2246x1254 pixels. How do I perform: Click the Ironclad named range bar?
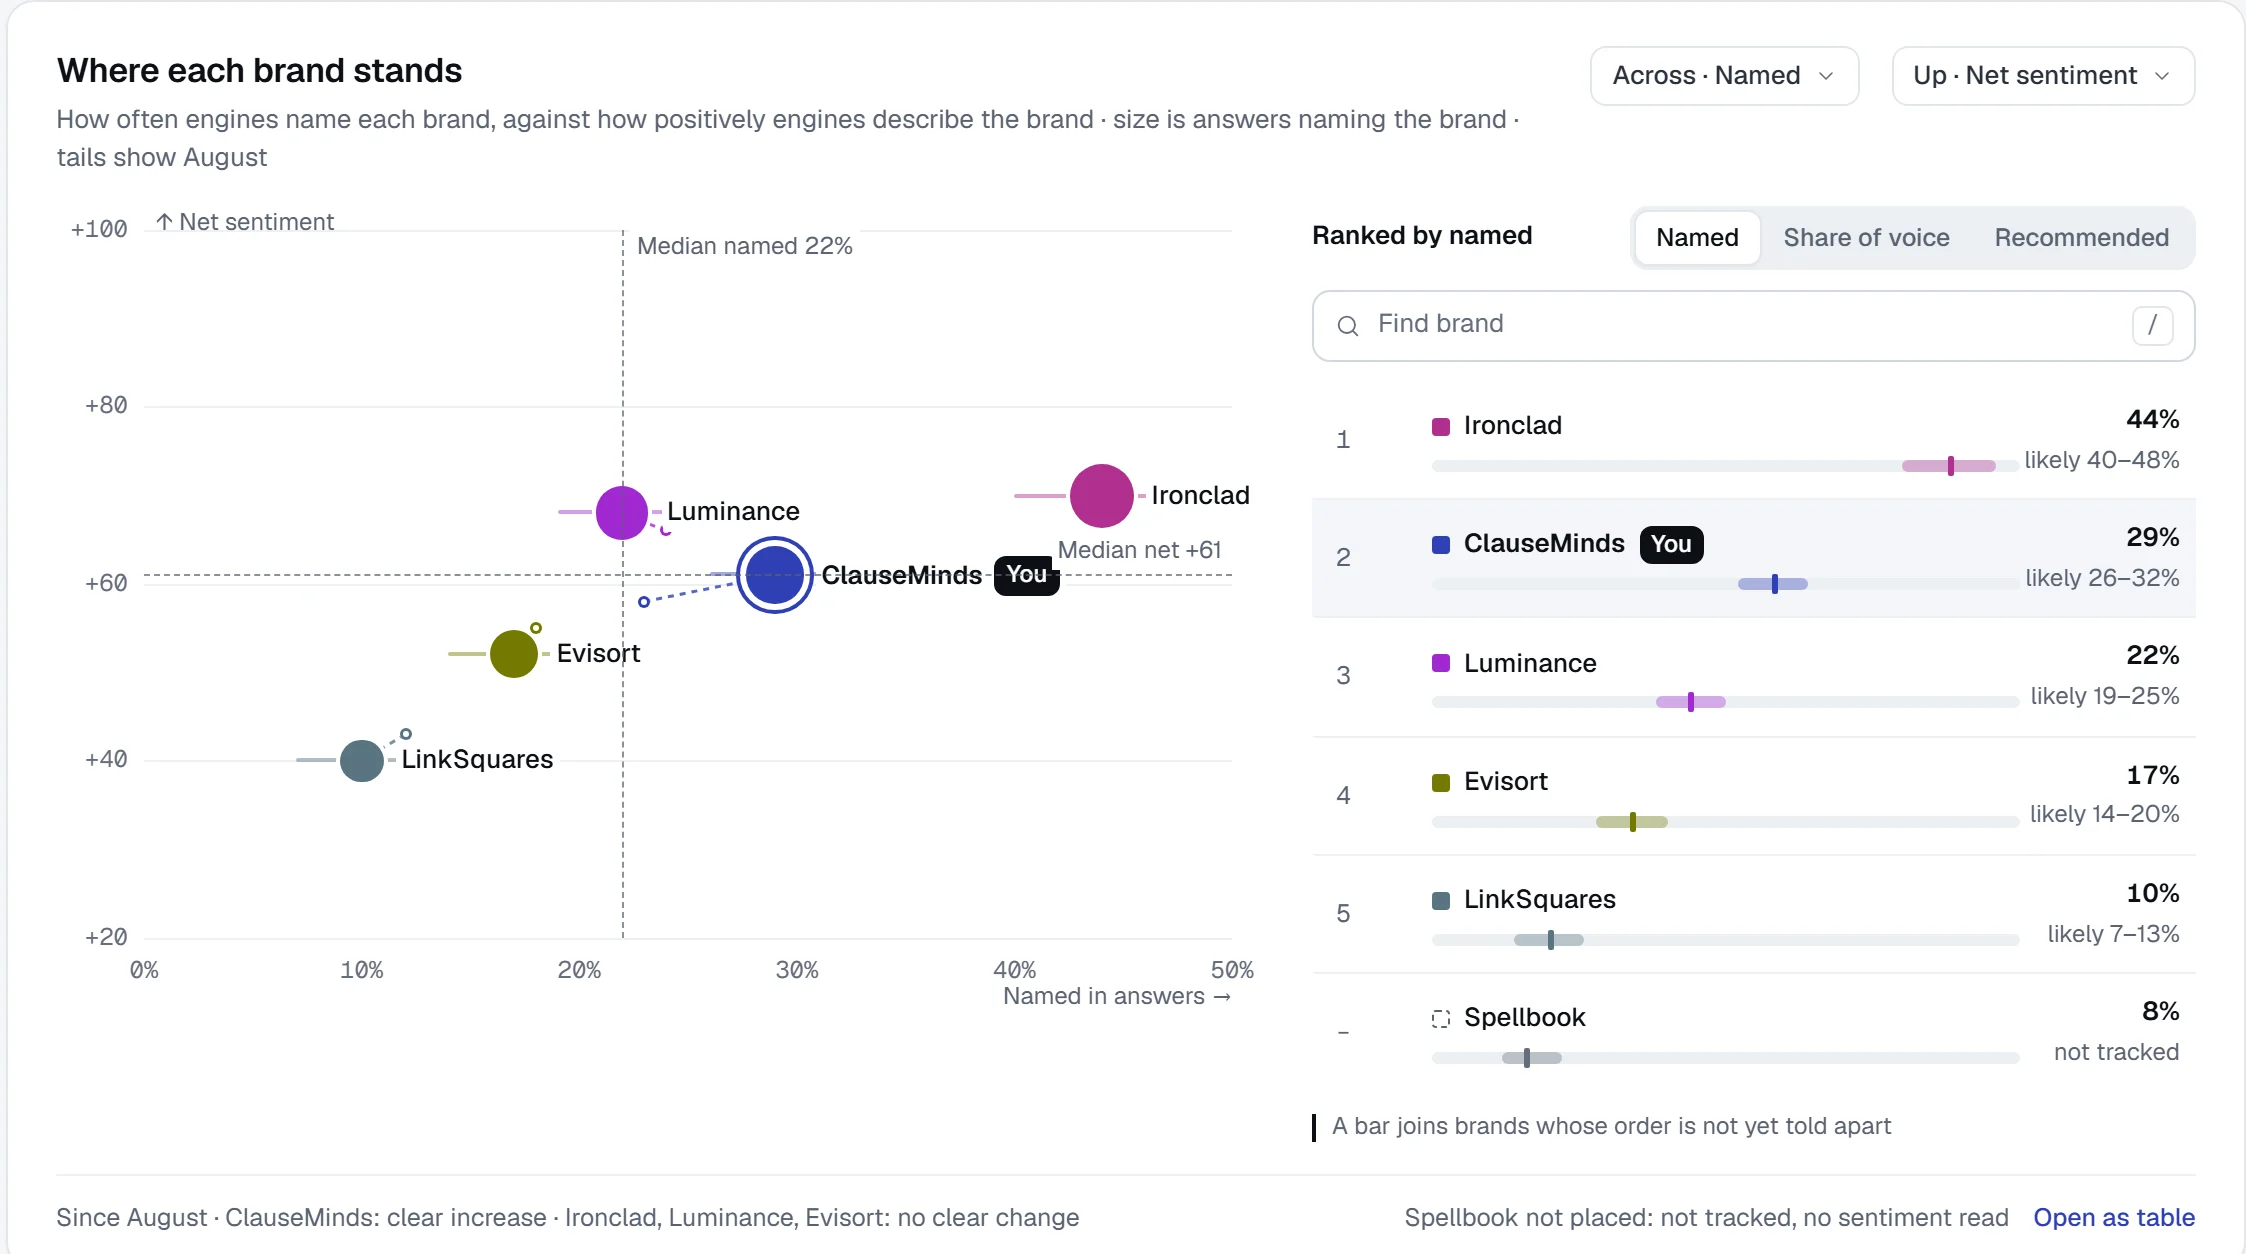pos(1948,466)
